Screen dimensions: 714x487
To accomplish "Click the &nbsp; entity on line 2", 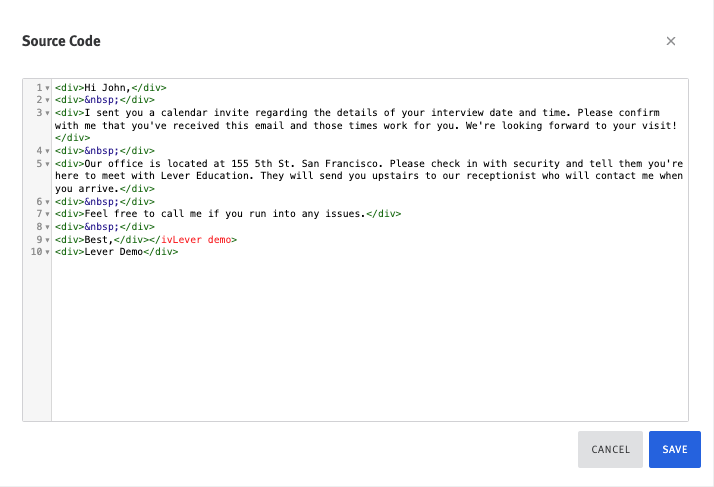I will click(102, 100).
